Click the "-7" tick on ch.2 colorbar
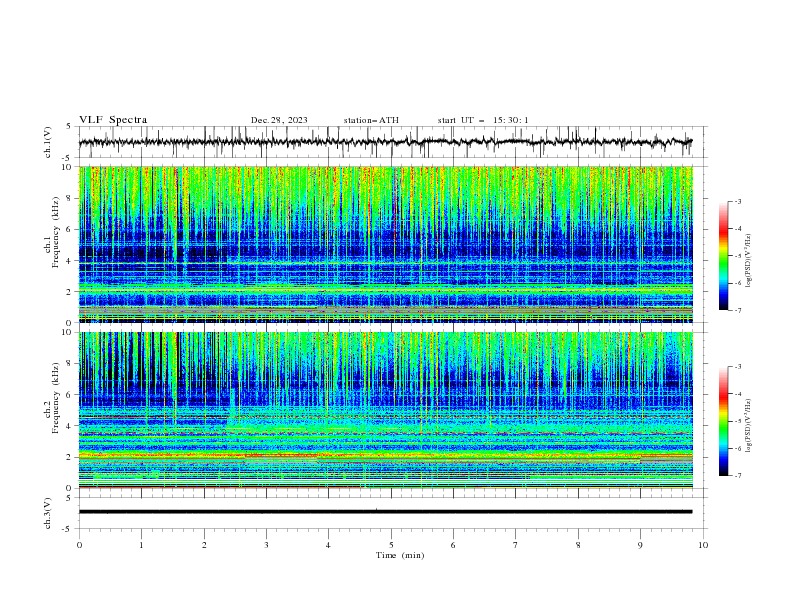This screenshot has height=612, width=792. point(738,475)
